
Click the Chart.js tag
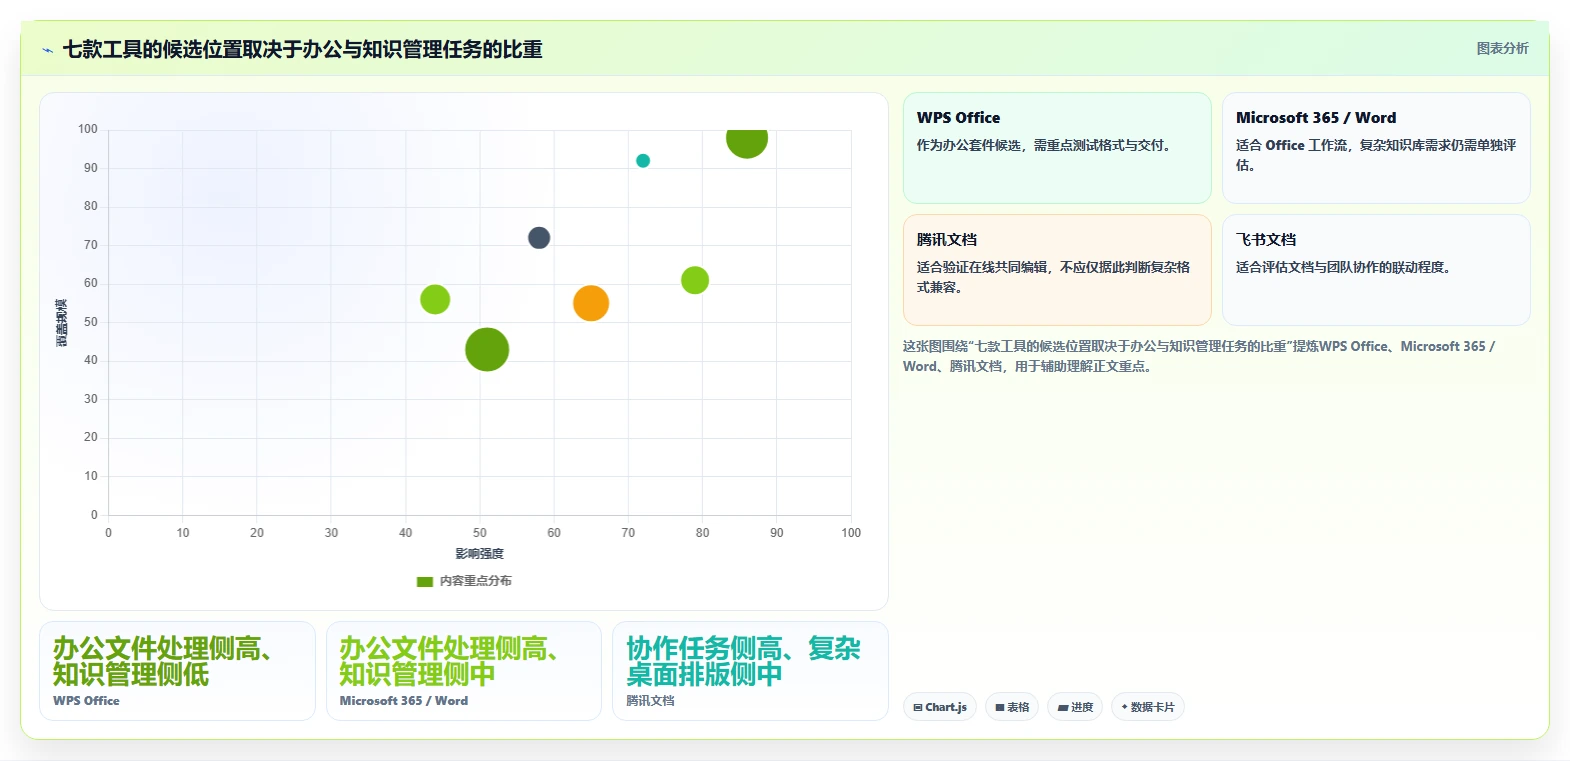(x=940, y=707)
